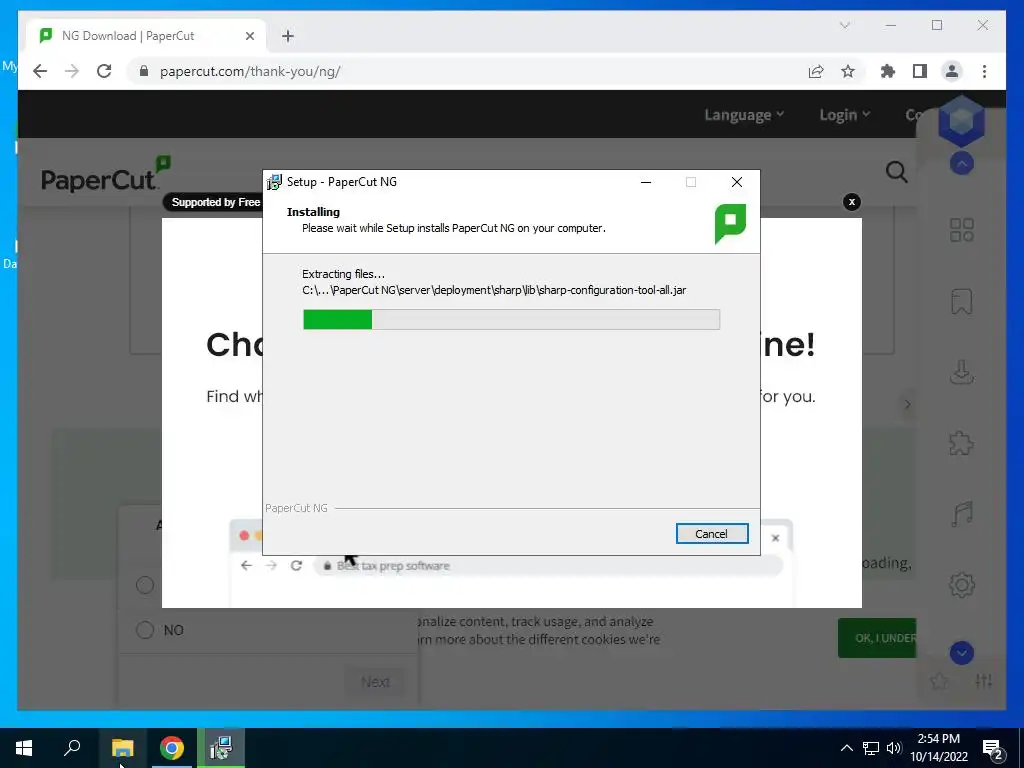Click the setup icon in installer title bar
Image resolution: width=1024 pixels, height=768 pixels.
(x=274, y=182)
